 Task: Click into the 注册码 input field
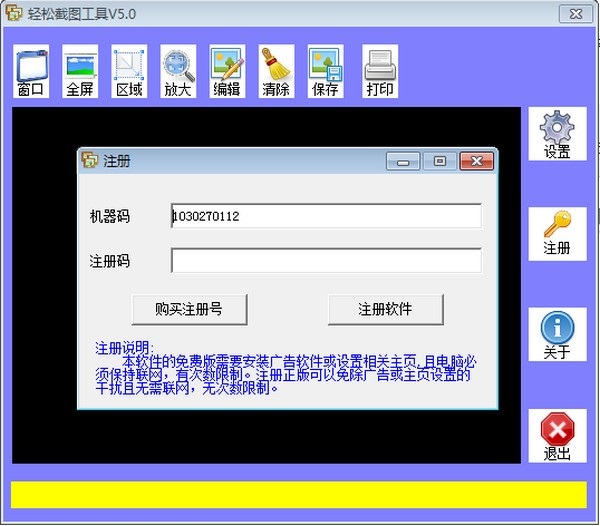(326, 261)
